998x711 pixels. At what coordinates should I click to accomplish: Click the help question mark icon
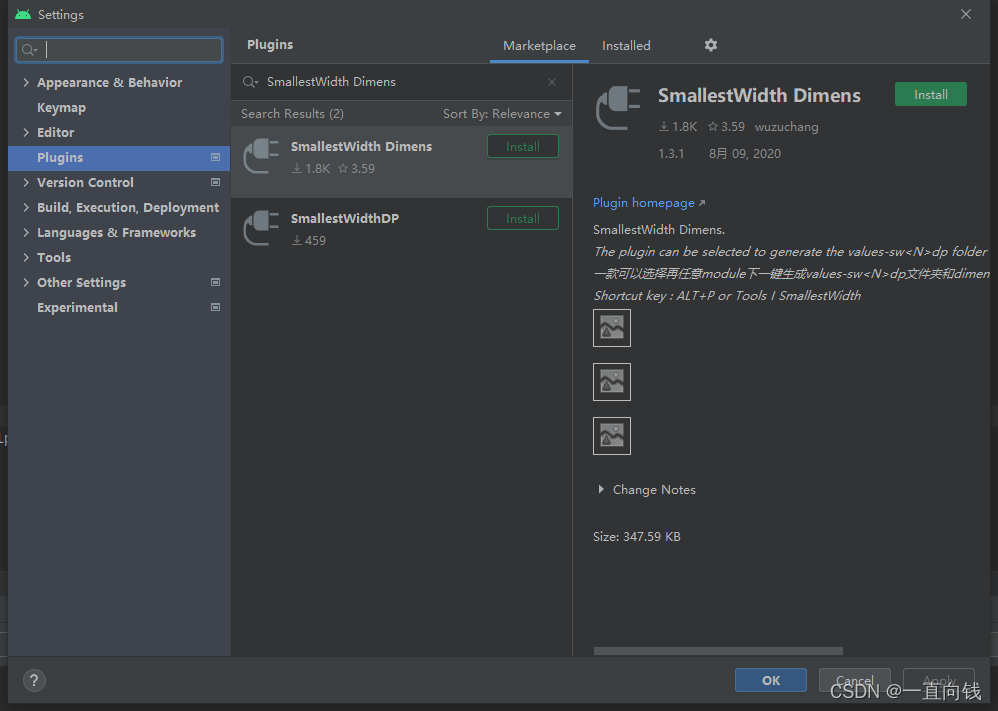33,680
